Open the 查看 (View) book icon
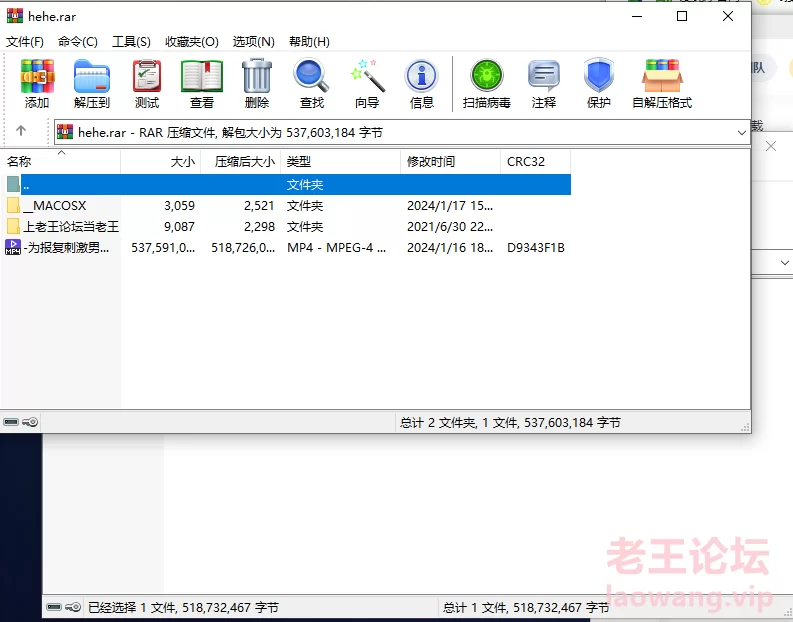The height and width of the screenshot is (622, 793). coord(202,84)
